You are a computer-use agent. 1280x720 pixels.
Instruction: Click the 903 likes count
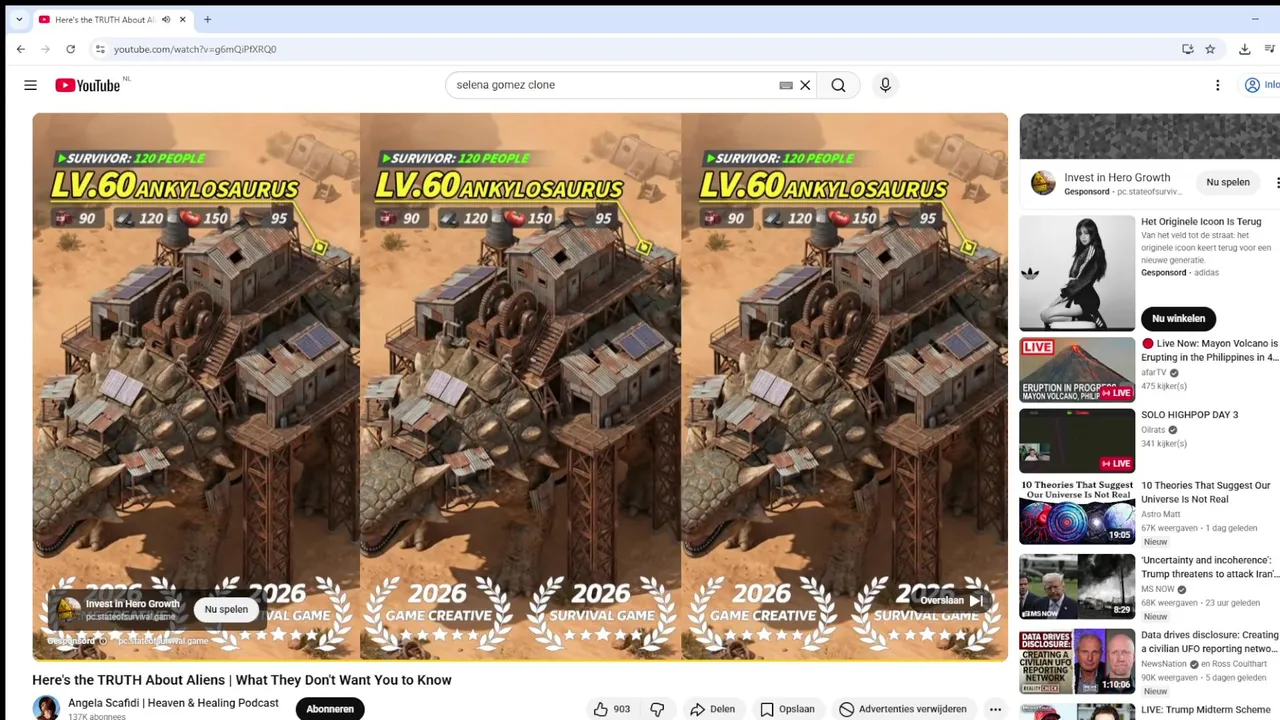(x=622, y=709)
